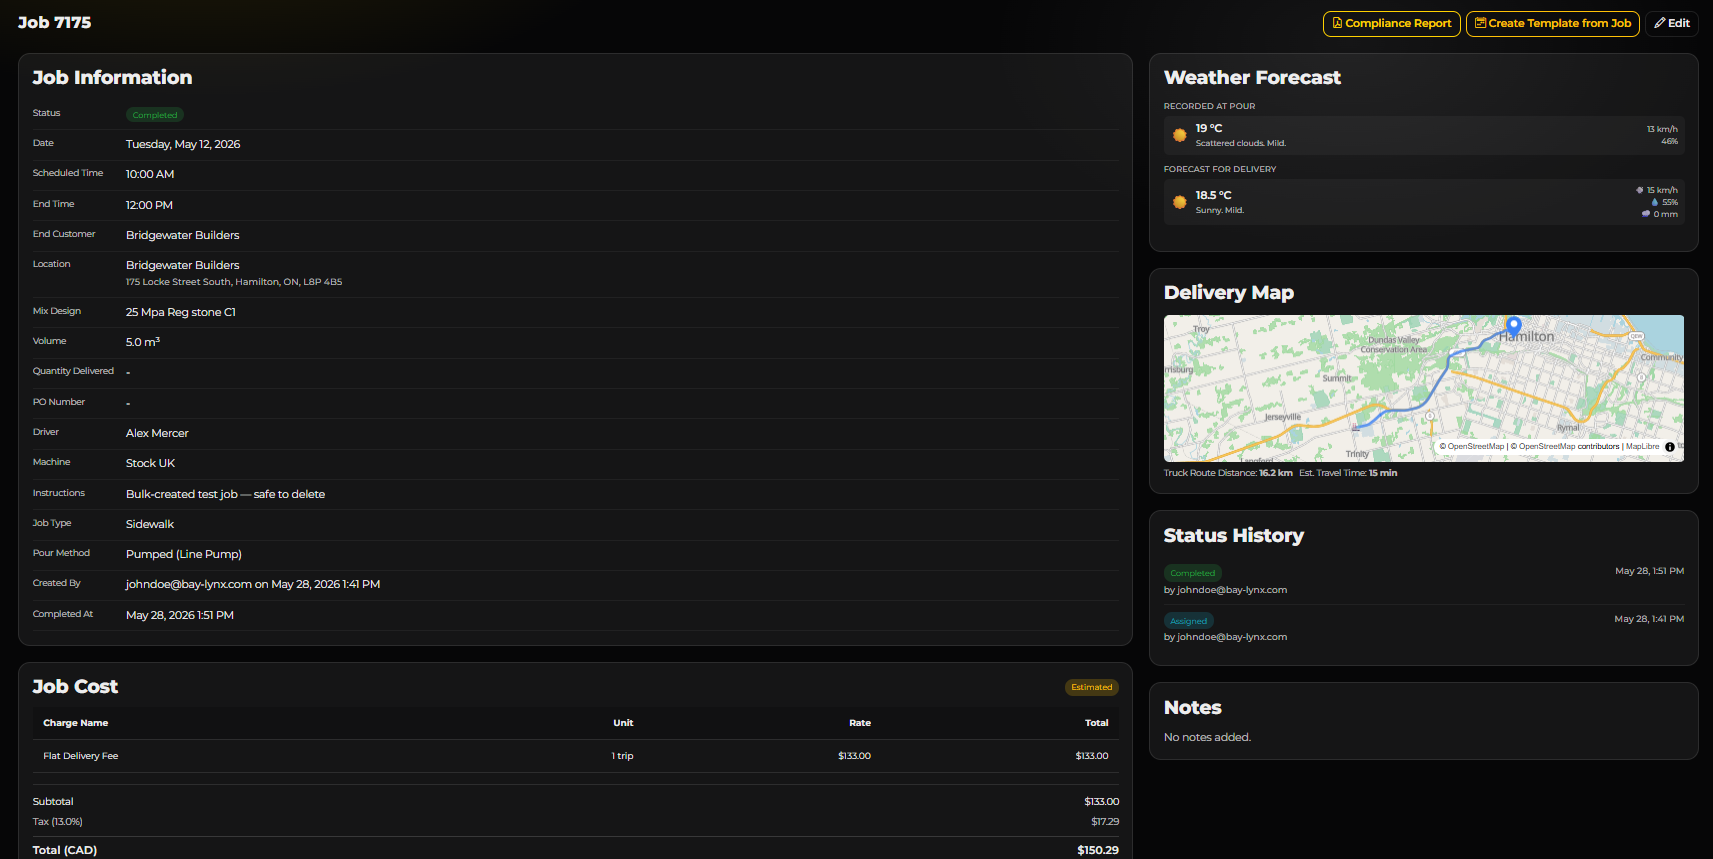Click instructions 'Bulk-created test job — safe to delete'

pyautogui.click(x=225, y=494)
